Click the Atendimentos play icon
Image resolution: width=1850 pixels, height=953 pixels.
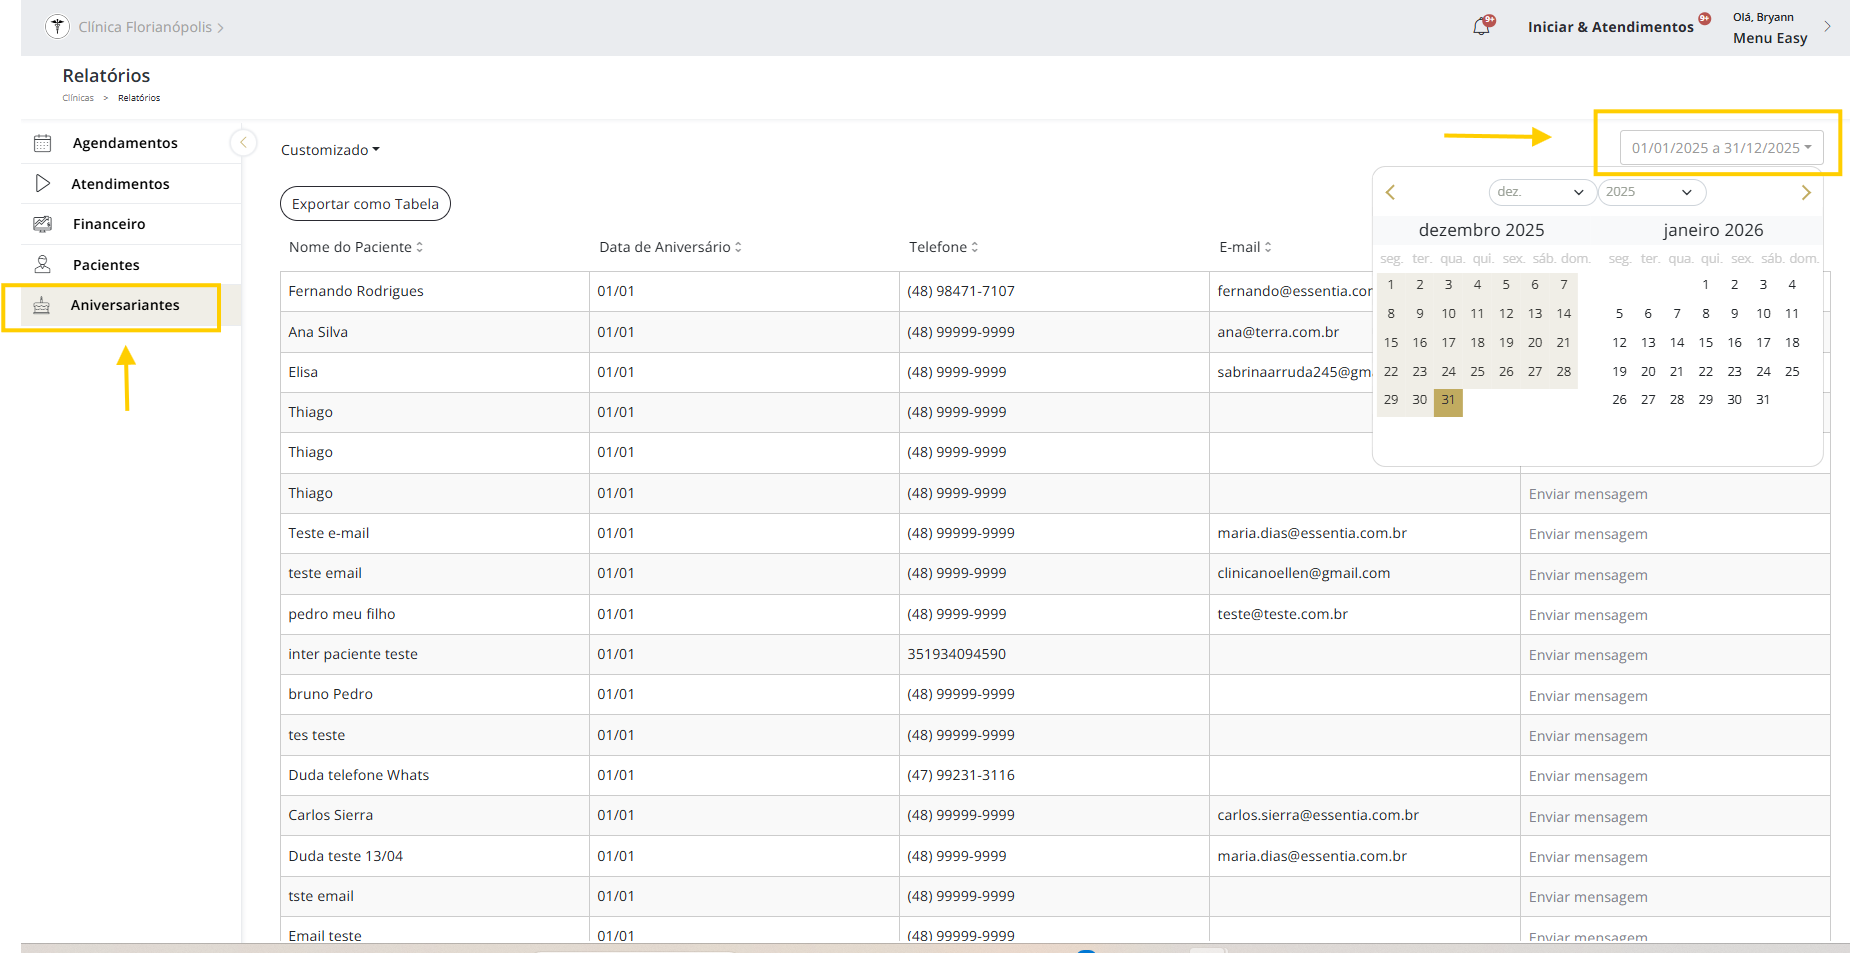(x=43, y=183)
